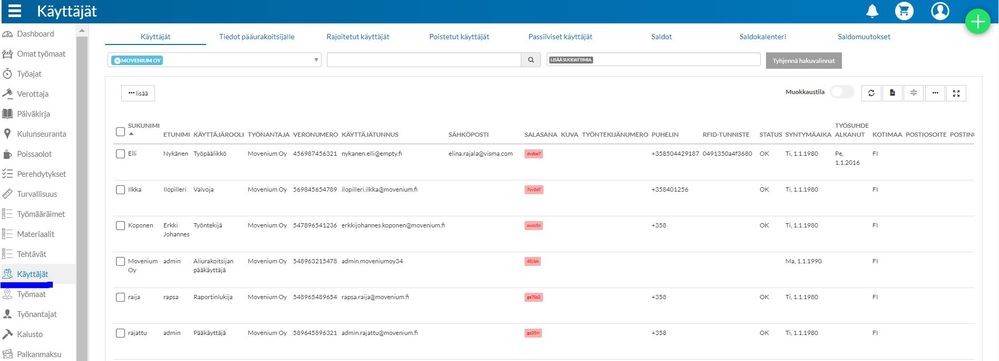The height and width of the screenshot is (361, 999).
Task: Click the Tyhjennä hakuvalinnat button
Action: point(804,60)
